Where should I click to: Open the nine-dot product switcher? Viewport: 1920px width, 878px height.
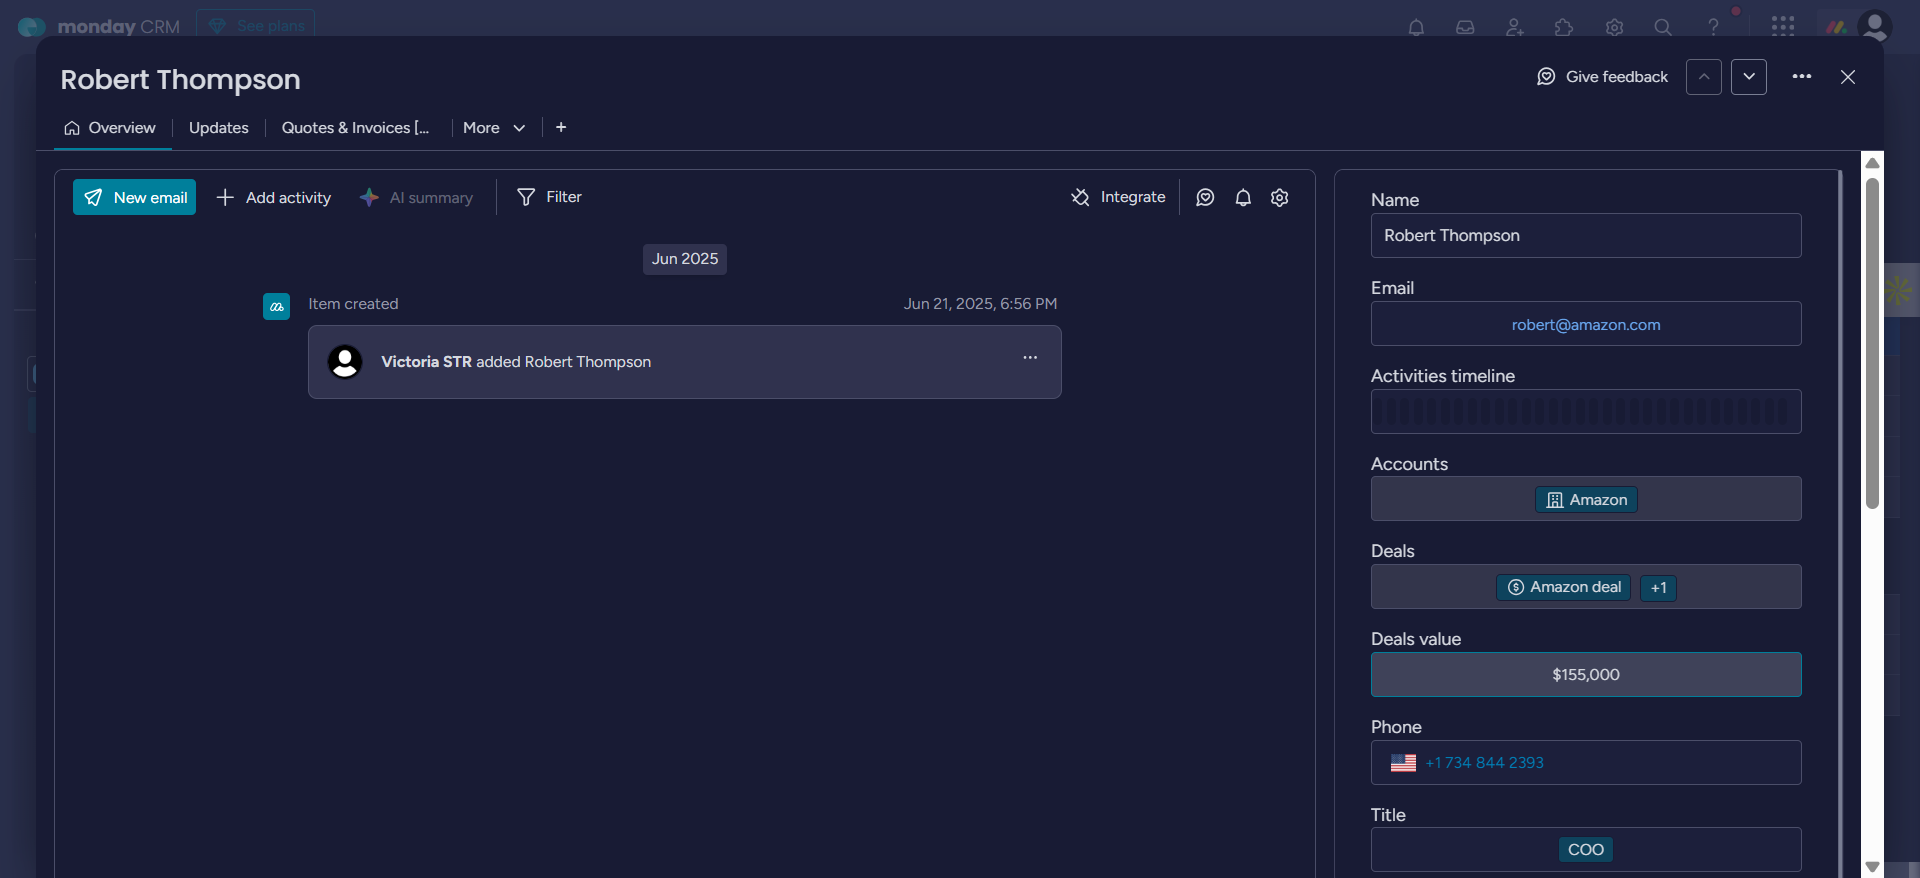(1783, 26)
